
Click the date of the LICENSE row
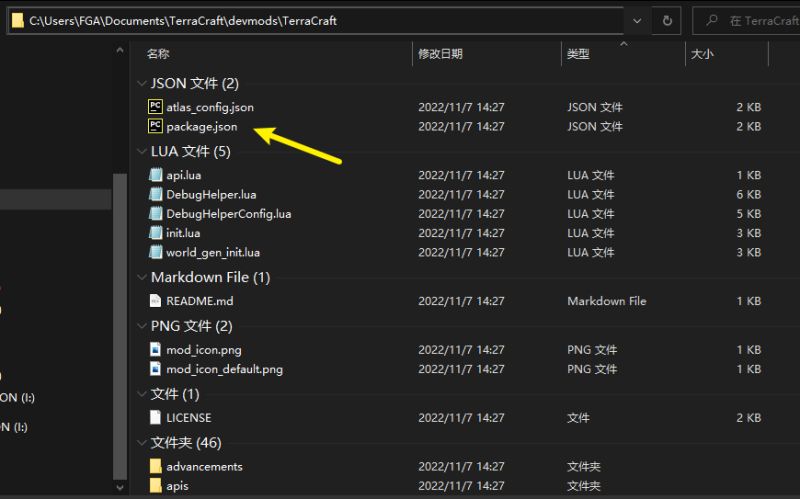click(x=461, y=417)
